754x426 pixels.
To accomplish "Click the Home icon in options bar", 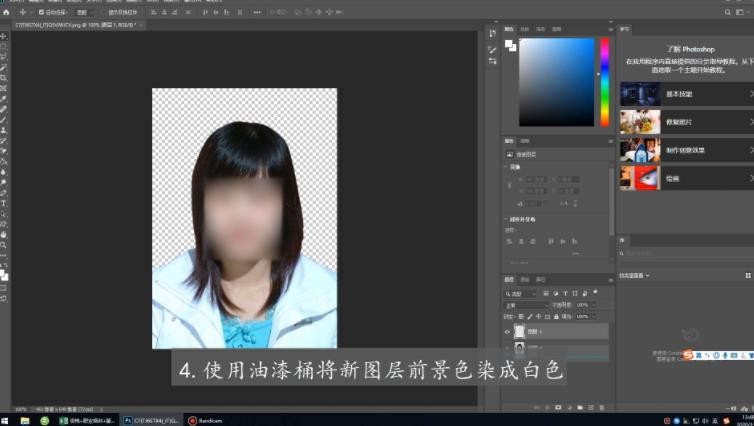I will pyautogui.click(x=6, y=12).
